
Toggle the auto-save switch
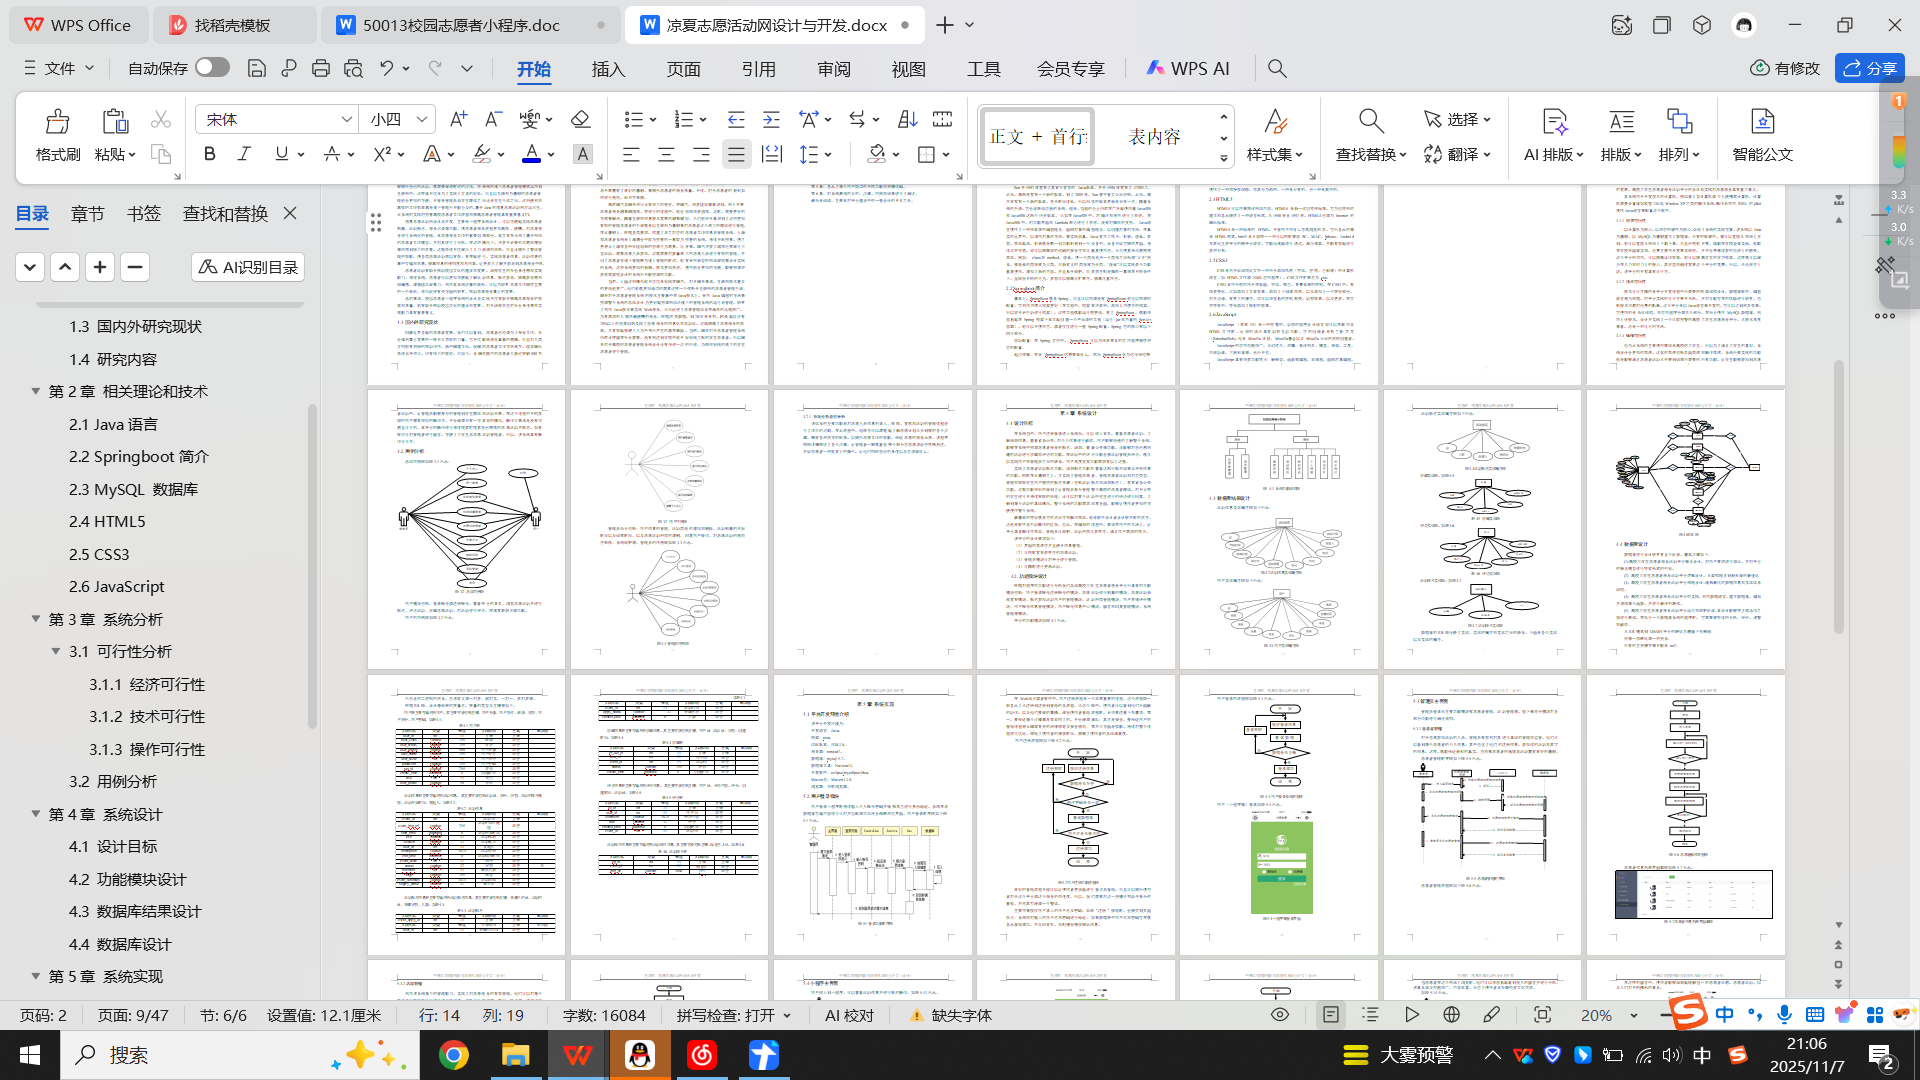coord(212,67)
